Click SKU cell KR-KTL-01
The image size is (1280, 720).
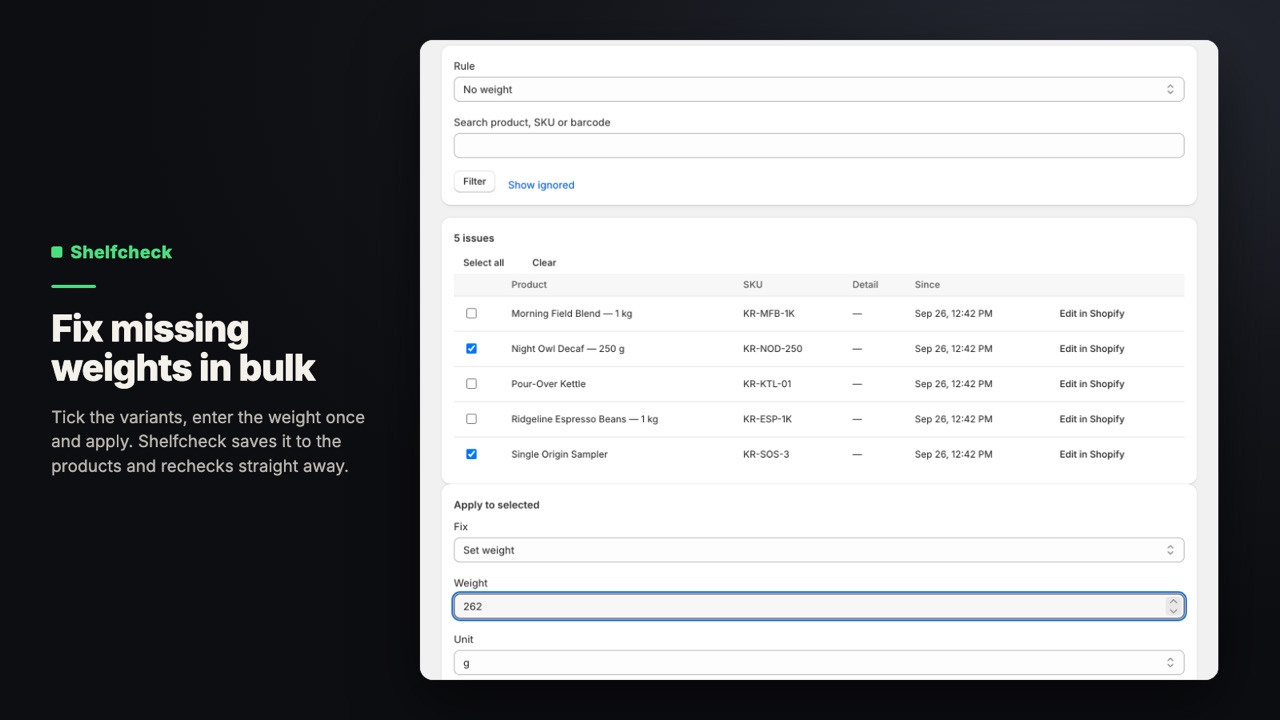(767, 384)
